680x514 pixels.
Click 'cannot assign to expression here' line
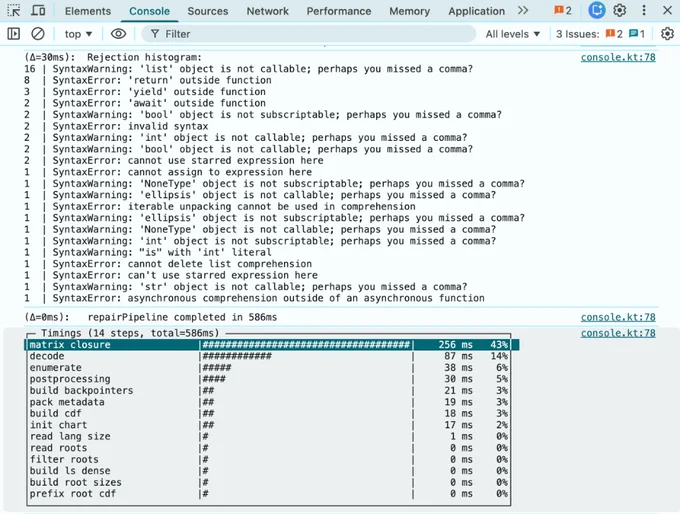[168, 172]
